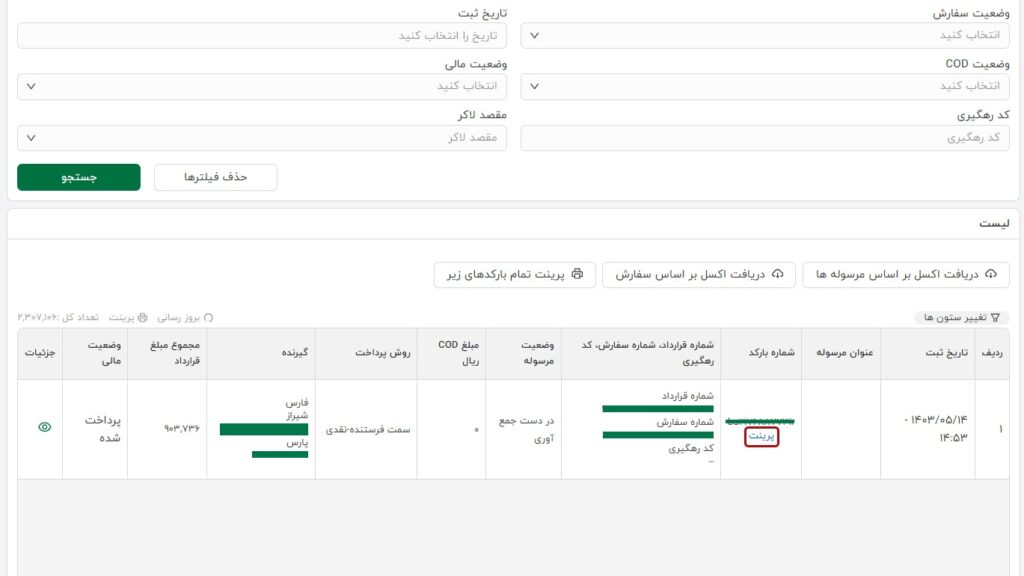Click the تاریخ ثبت date input field

coord(262,35)
